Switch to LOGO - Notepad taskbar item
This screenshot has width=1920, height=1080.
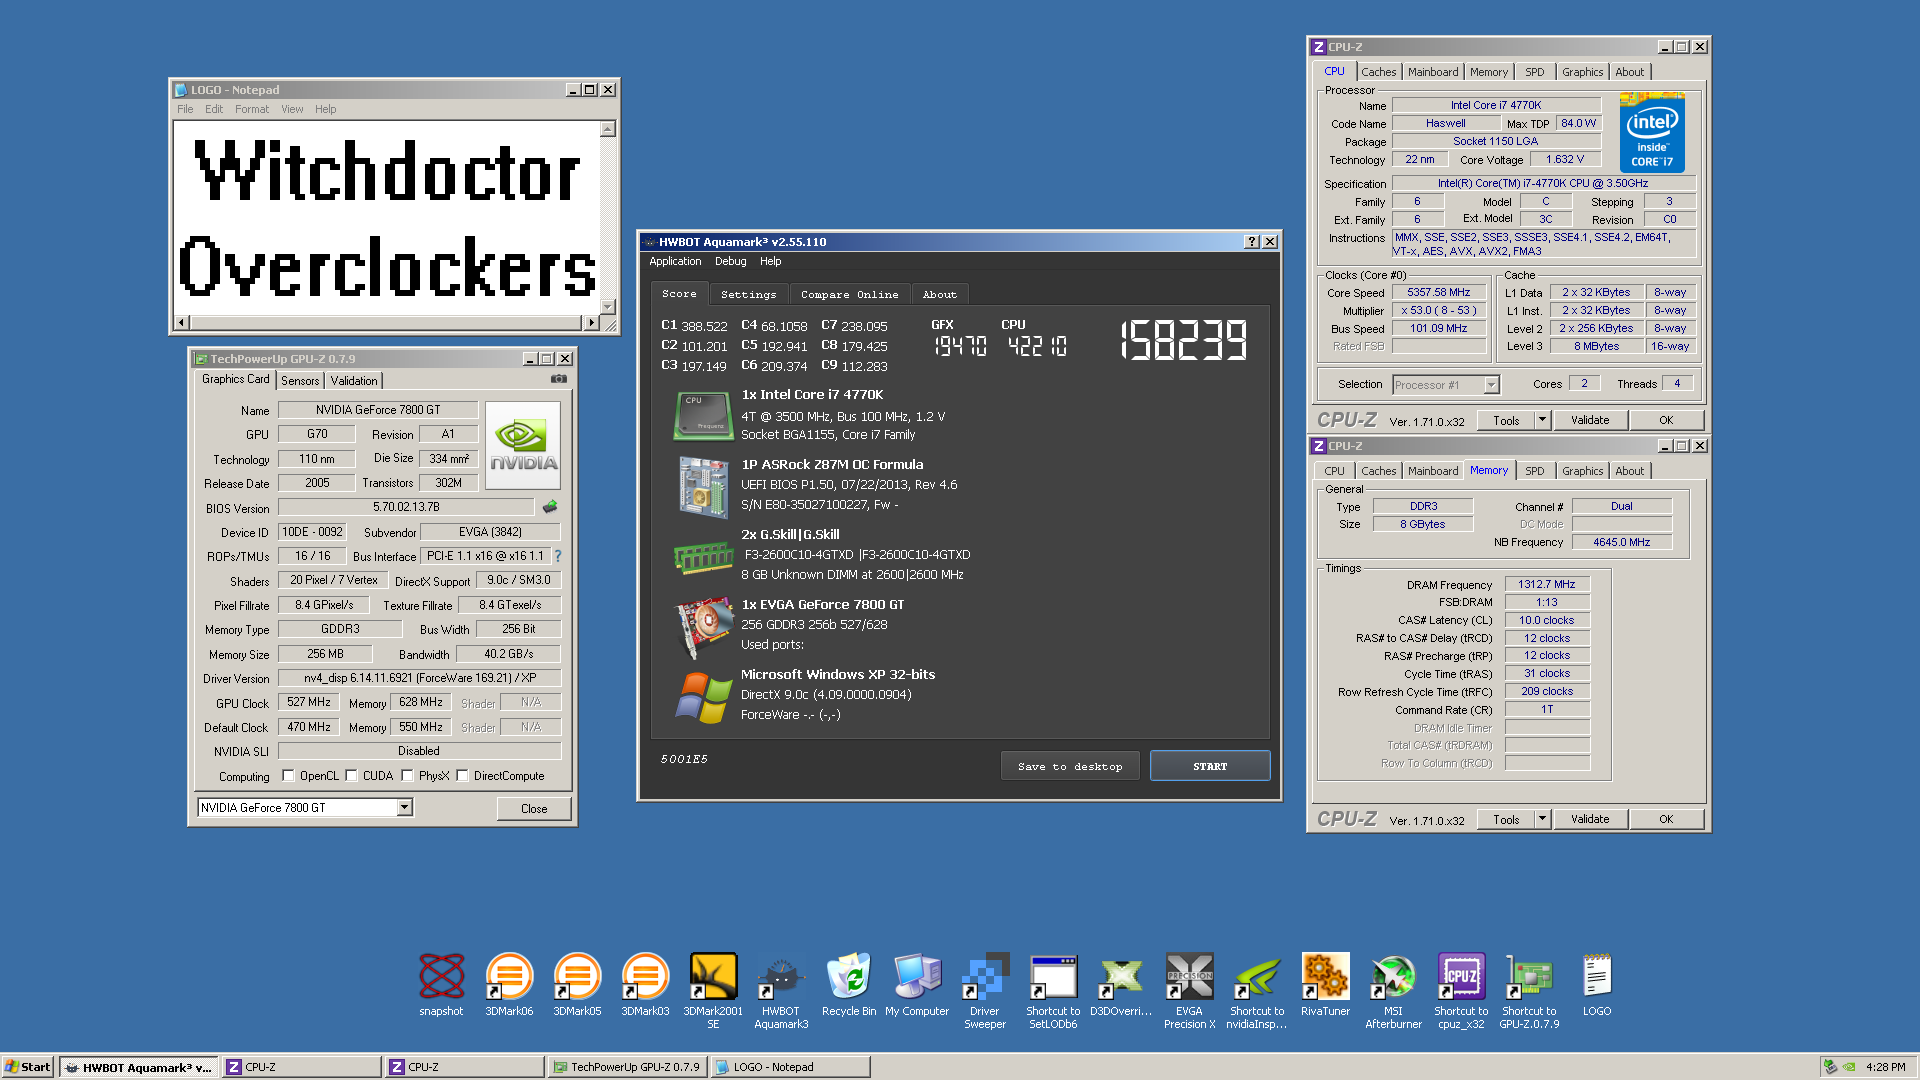pos(790,1067)
